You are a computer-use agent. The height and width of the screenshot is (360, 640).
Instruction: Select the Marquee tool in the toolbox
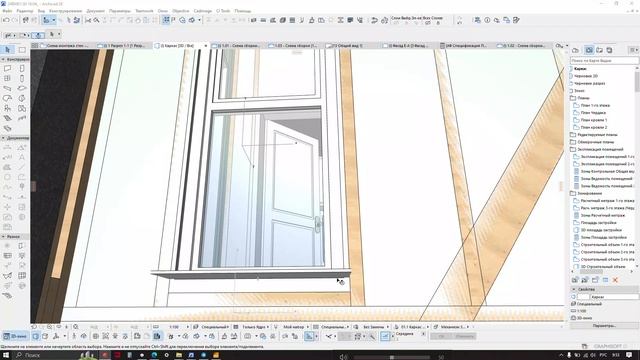click(x=22, y=50)
